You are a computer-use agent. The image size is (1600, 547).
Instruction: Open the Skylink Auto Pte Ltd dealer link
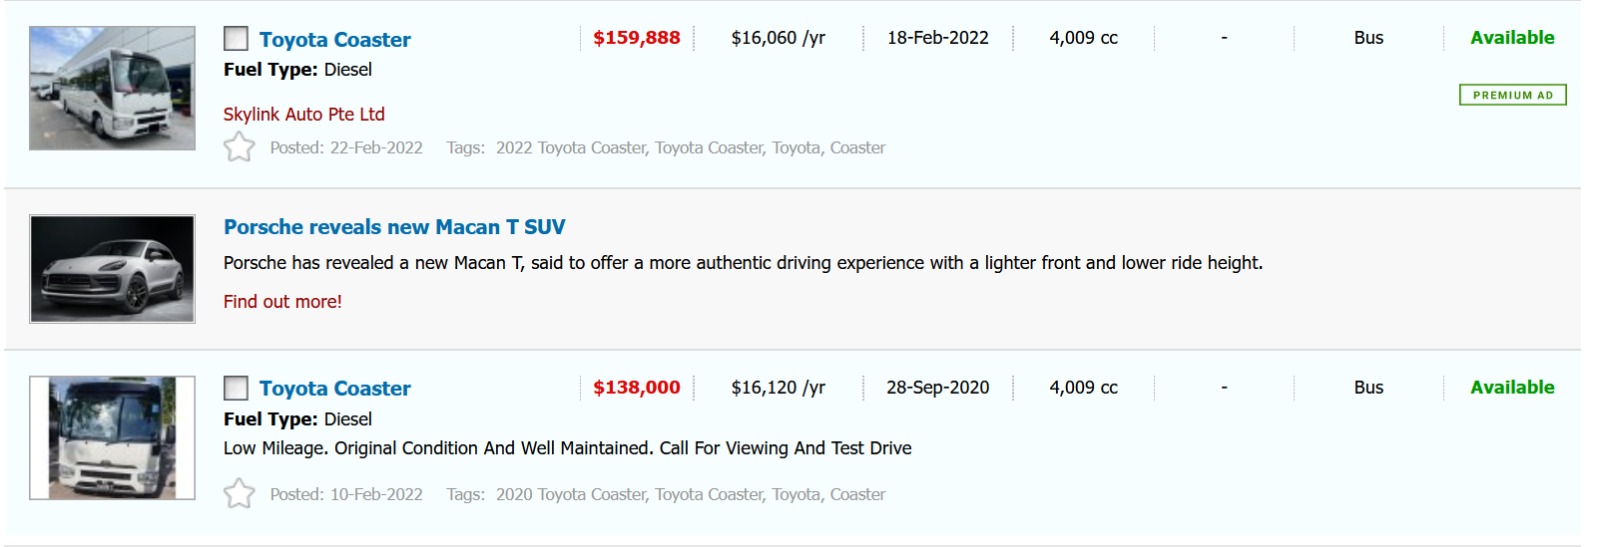[x=304, y=114]
